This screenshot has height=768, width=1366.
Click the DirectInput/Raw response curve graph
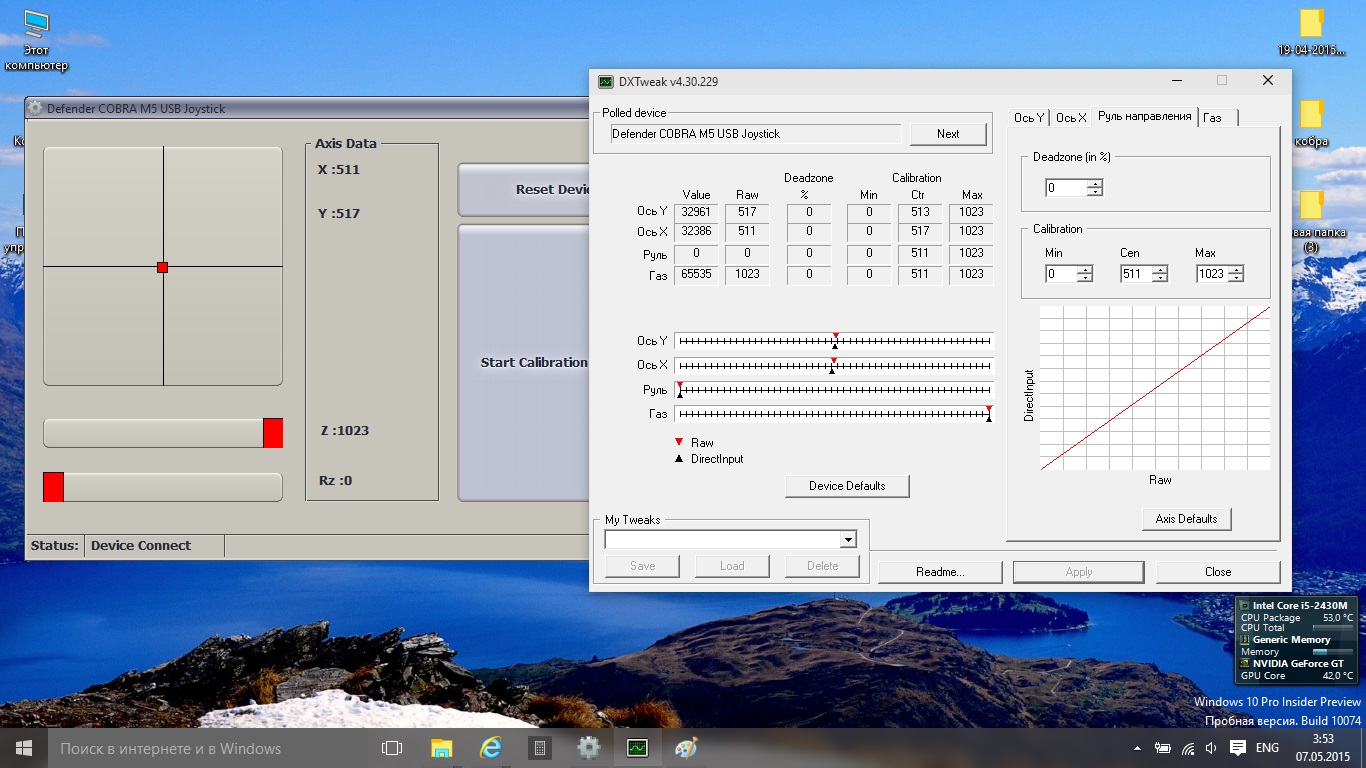pos(1155,387)
